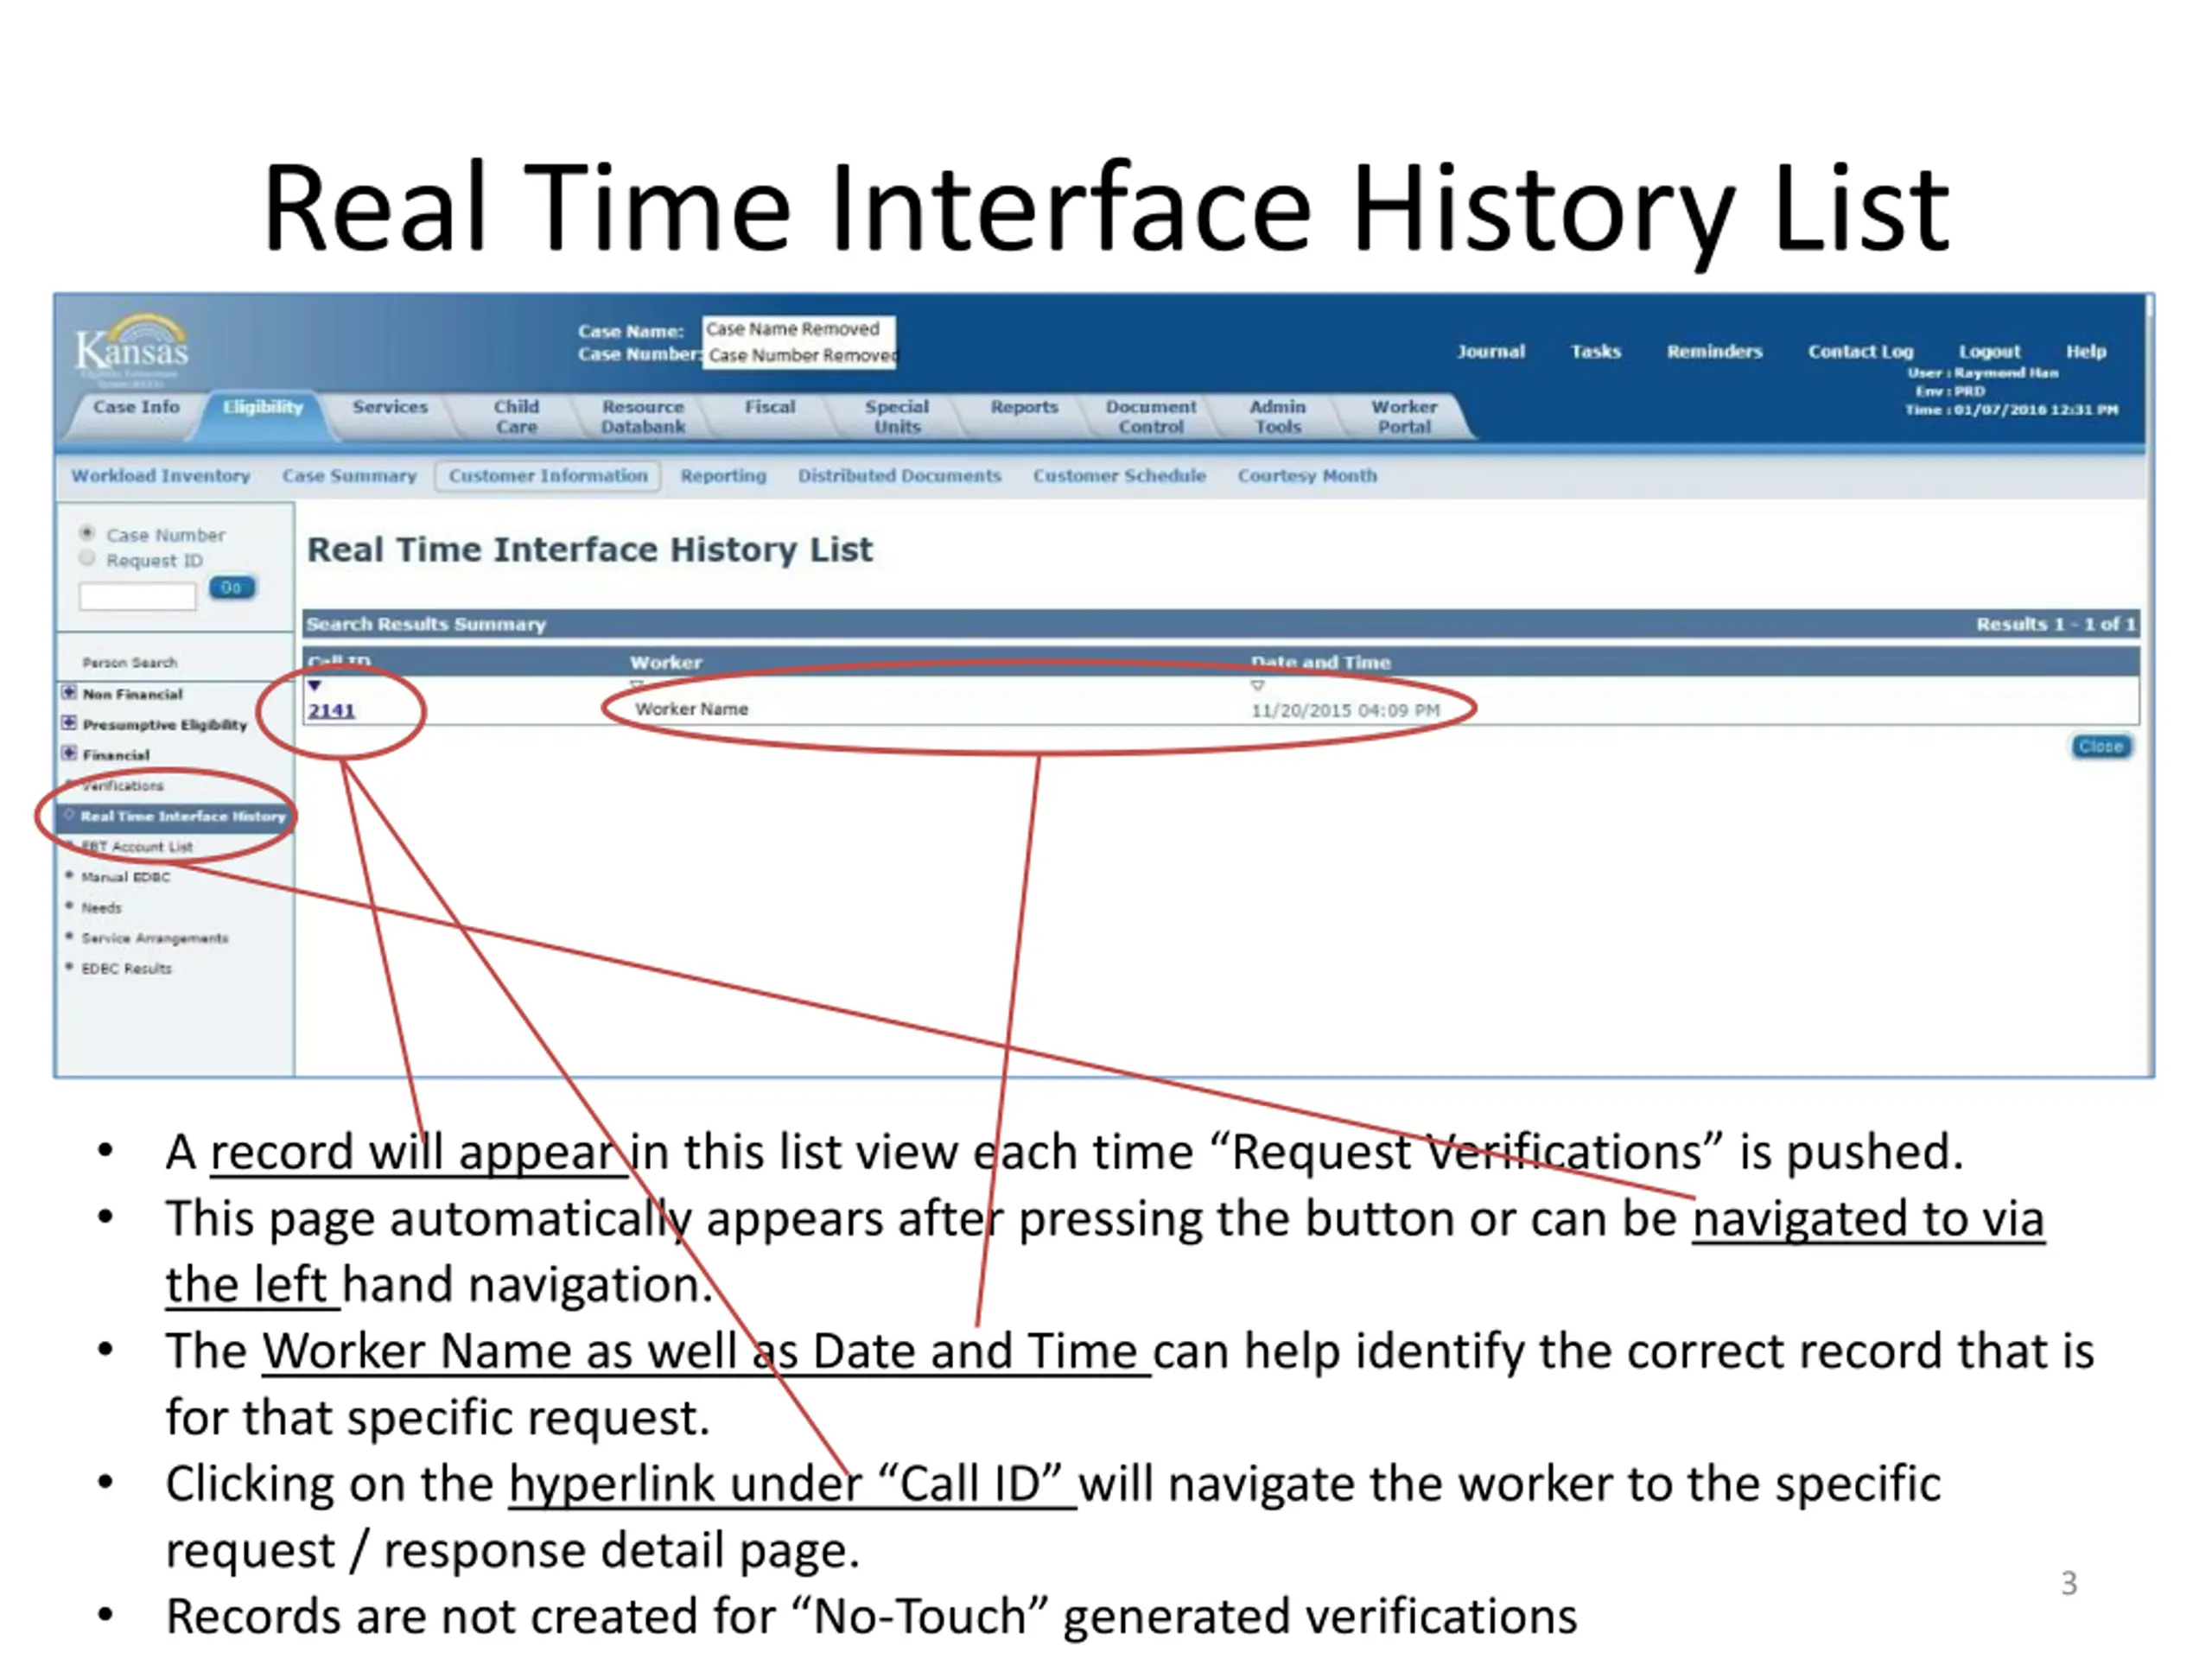The height and width of the screenshot is (1659, 2212).
Task: Open the Reports tab
Action: coord(1024,408)
